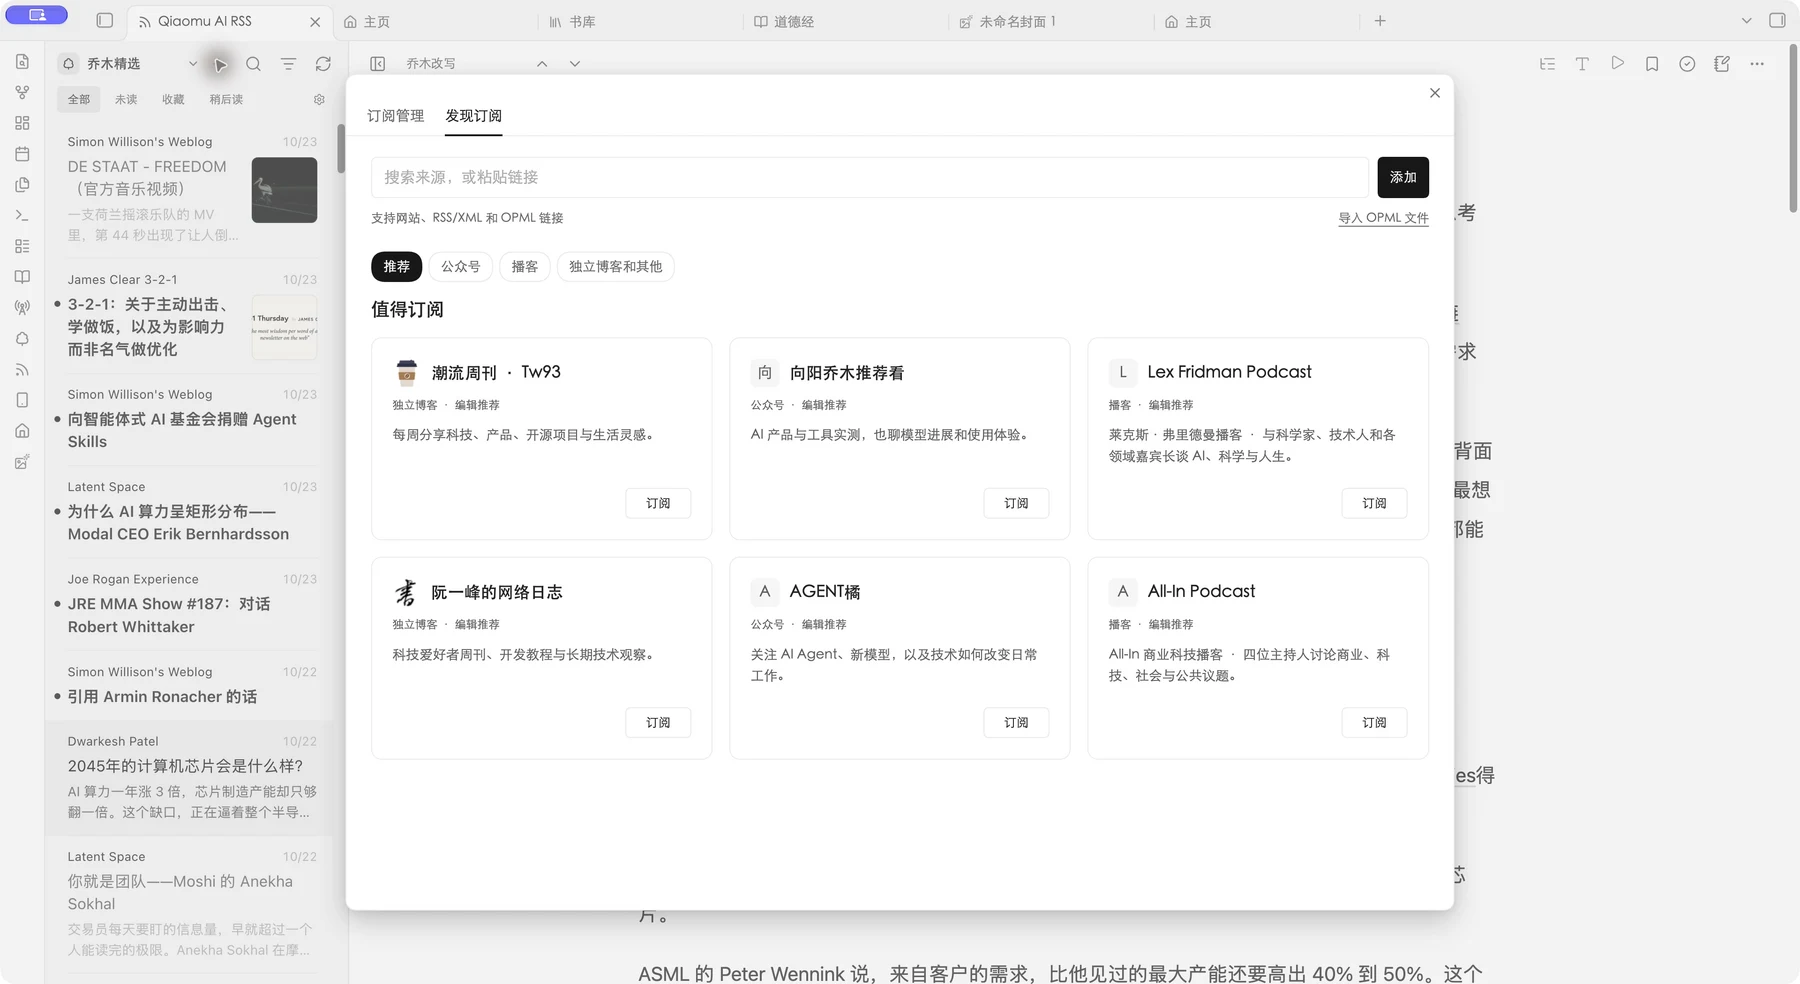Click the broadcast antenna icon in the left sidebar
Screen dimensions: 1800x984
[x=22, y=308]
